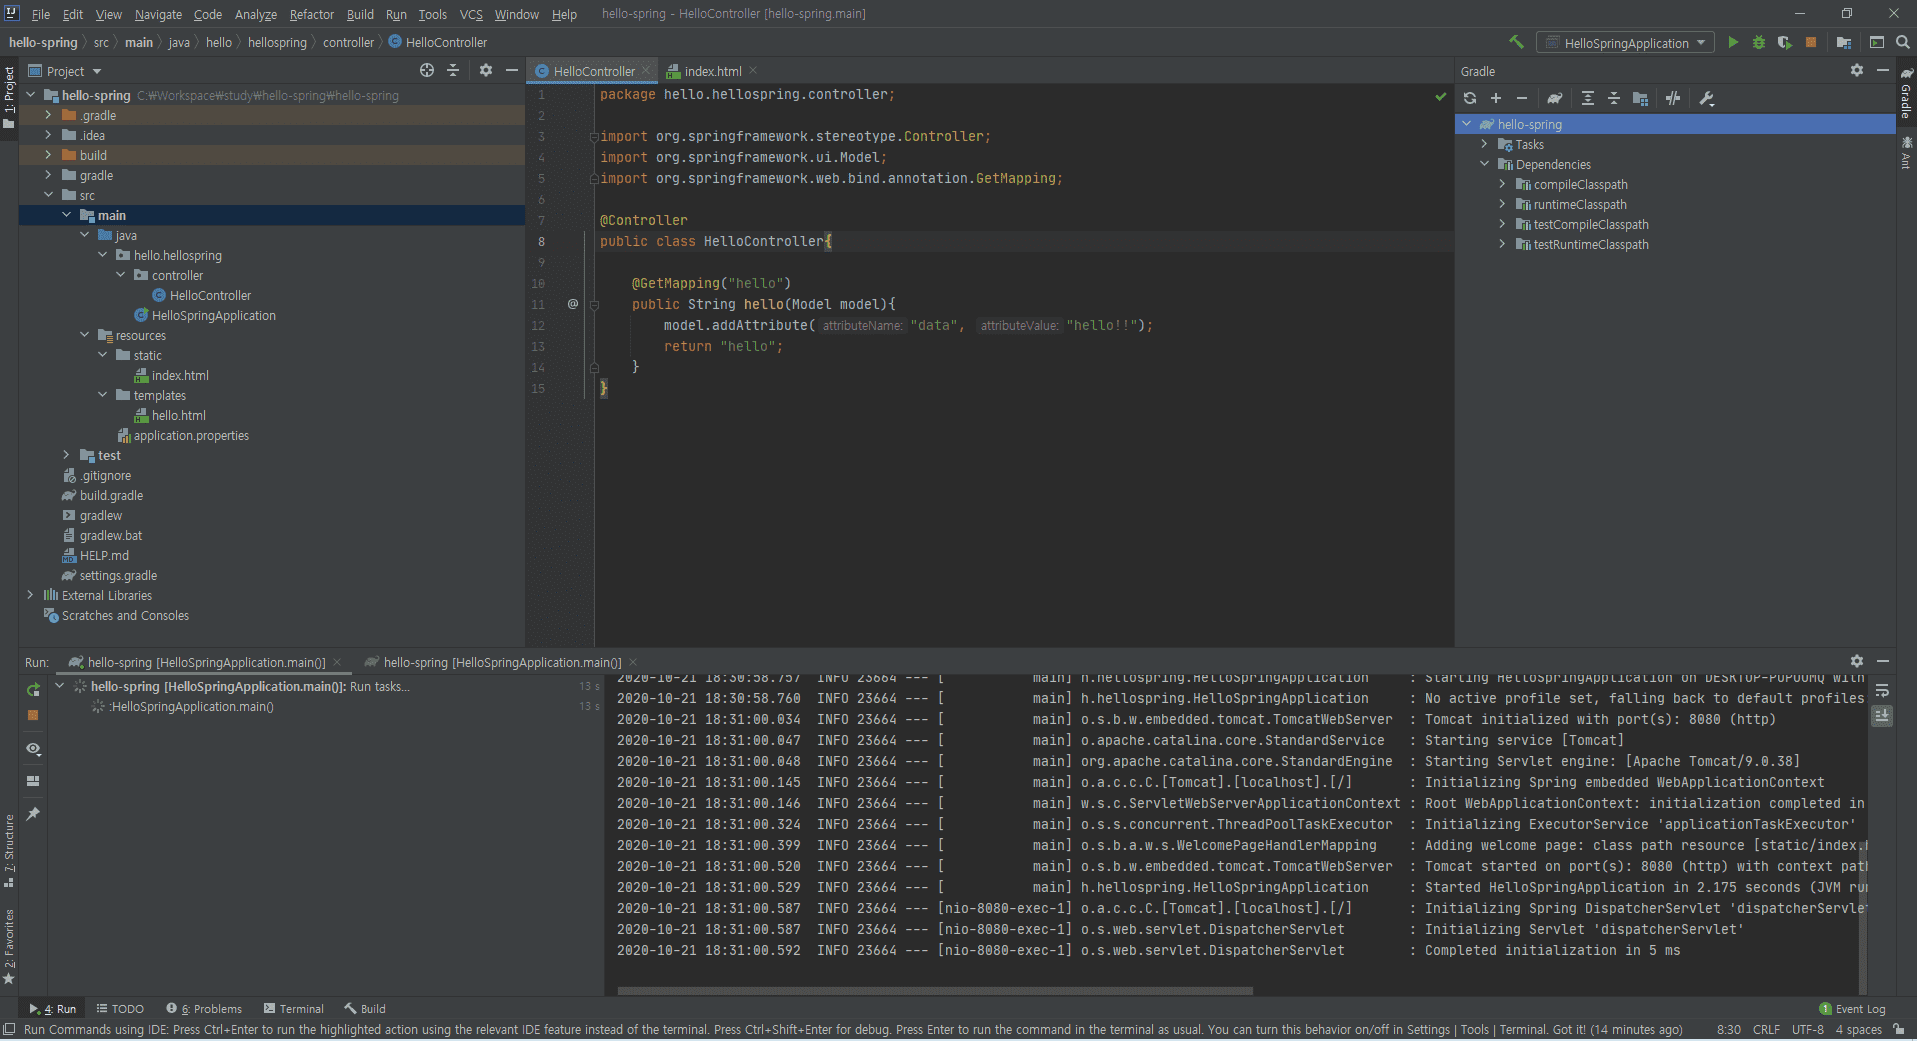Screen dimensions: 1917x1041
Task: Start debugging with the green bug icon
Action: (x=1759, y=42)
